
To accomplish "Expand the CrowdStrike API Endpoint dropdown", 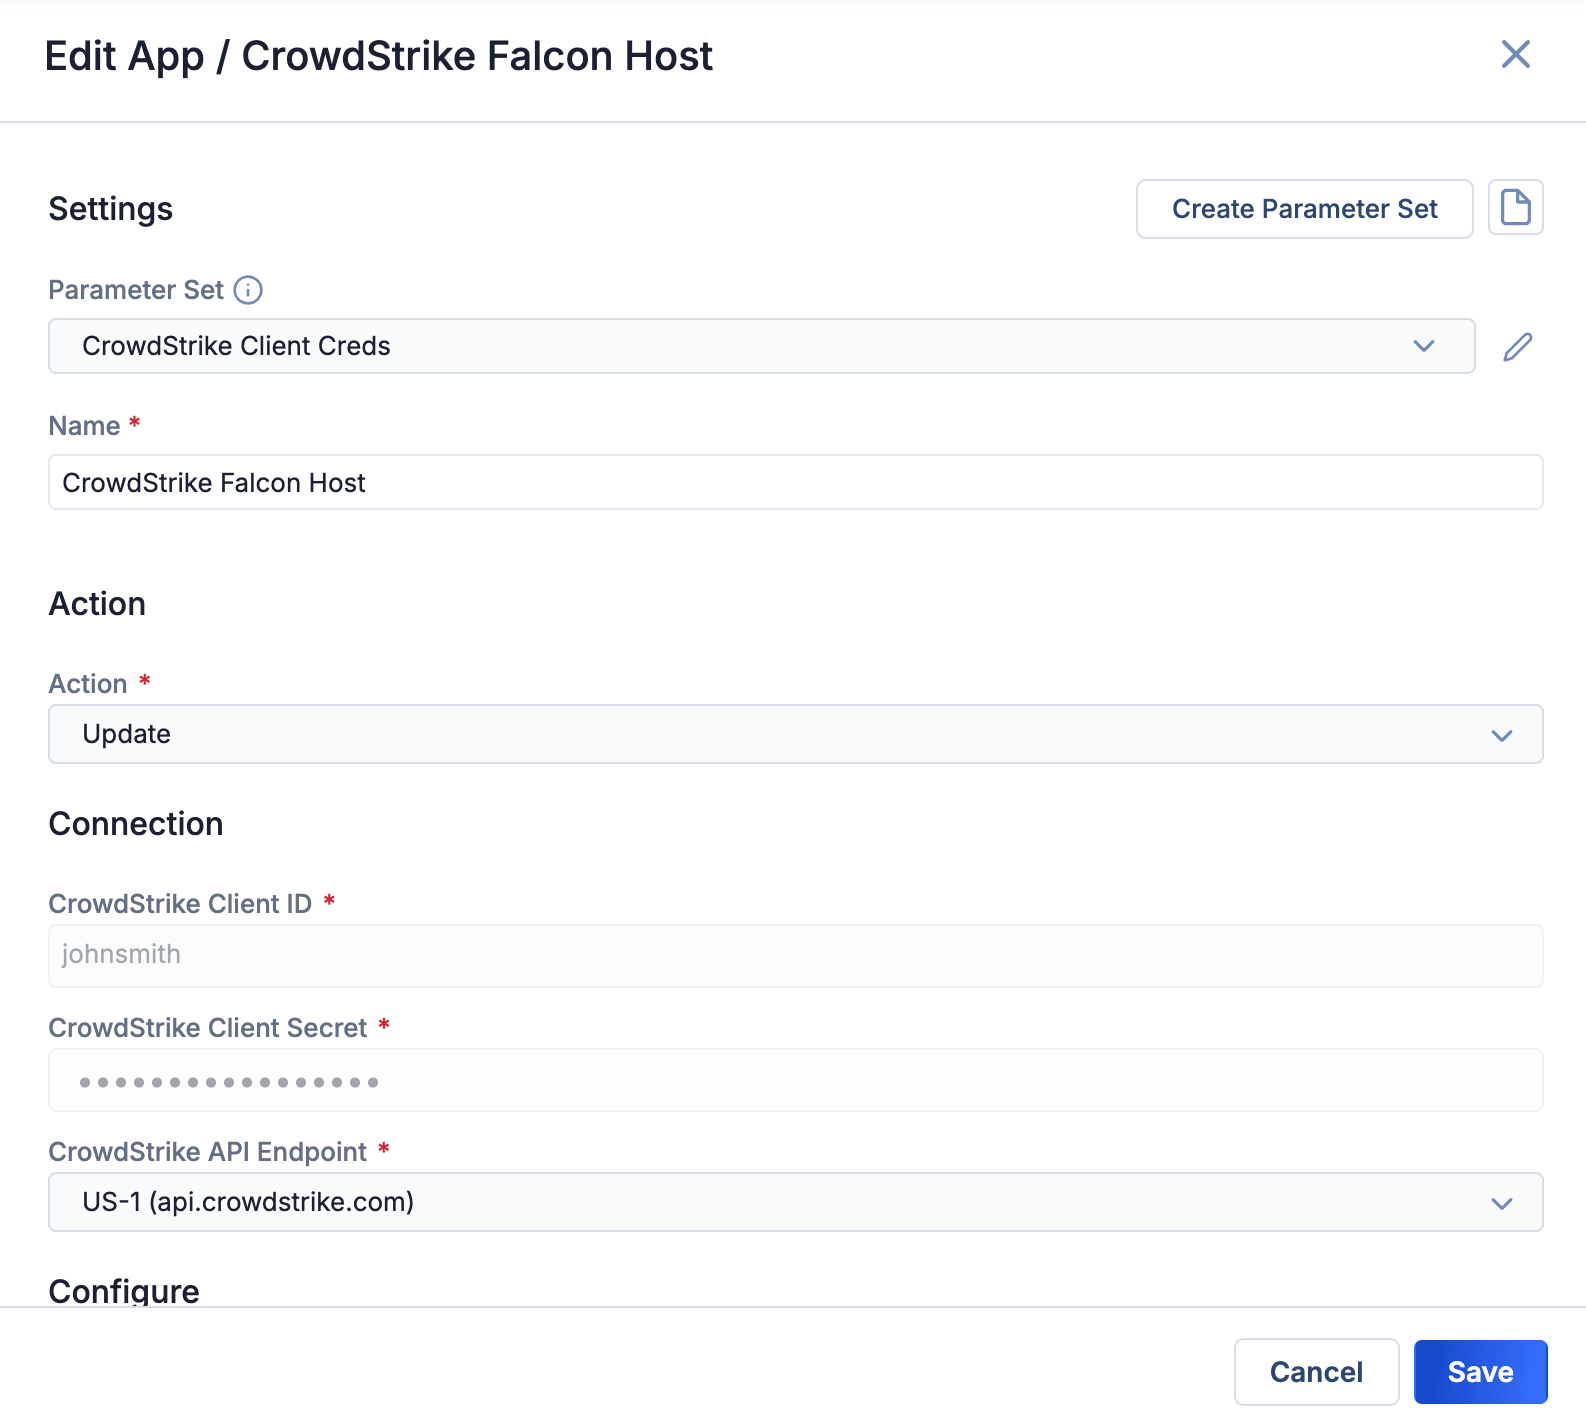I will tap(795, 1202).
